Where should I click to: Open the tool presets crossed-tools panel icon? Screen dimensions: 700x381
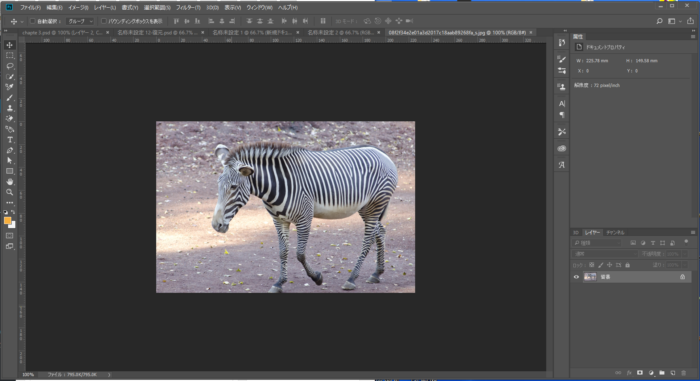pyautogui.click(x=562, y=132)
